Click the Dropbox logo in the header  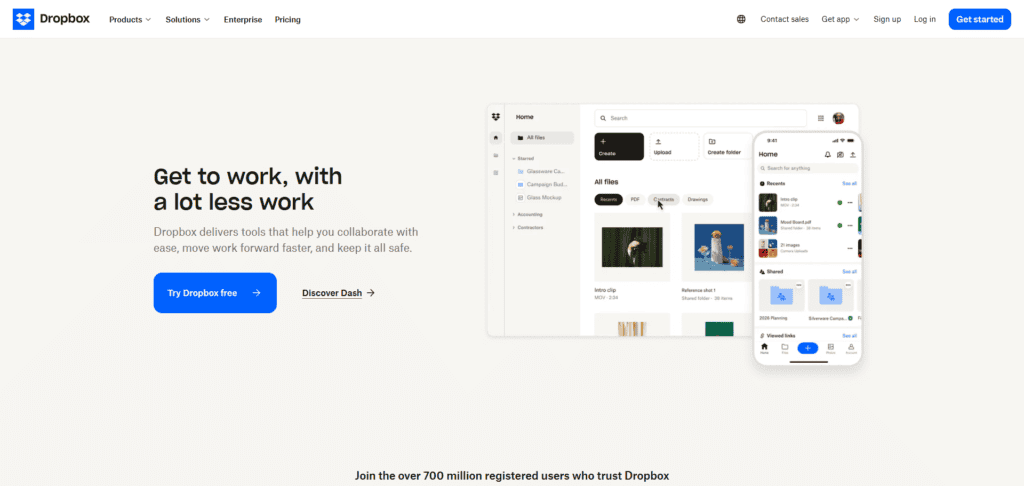[52, 19]
